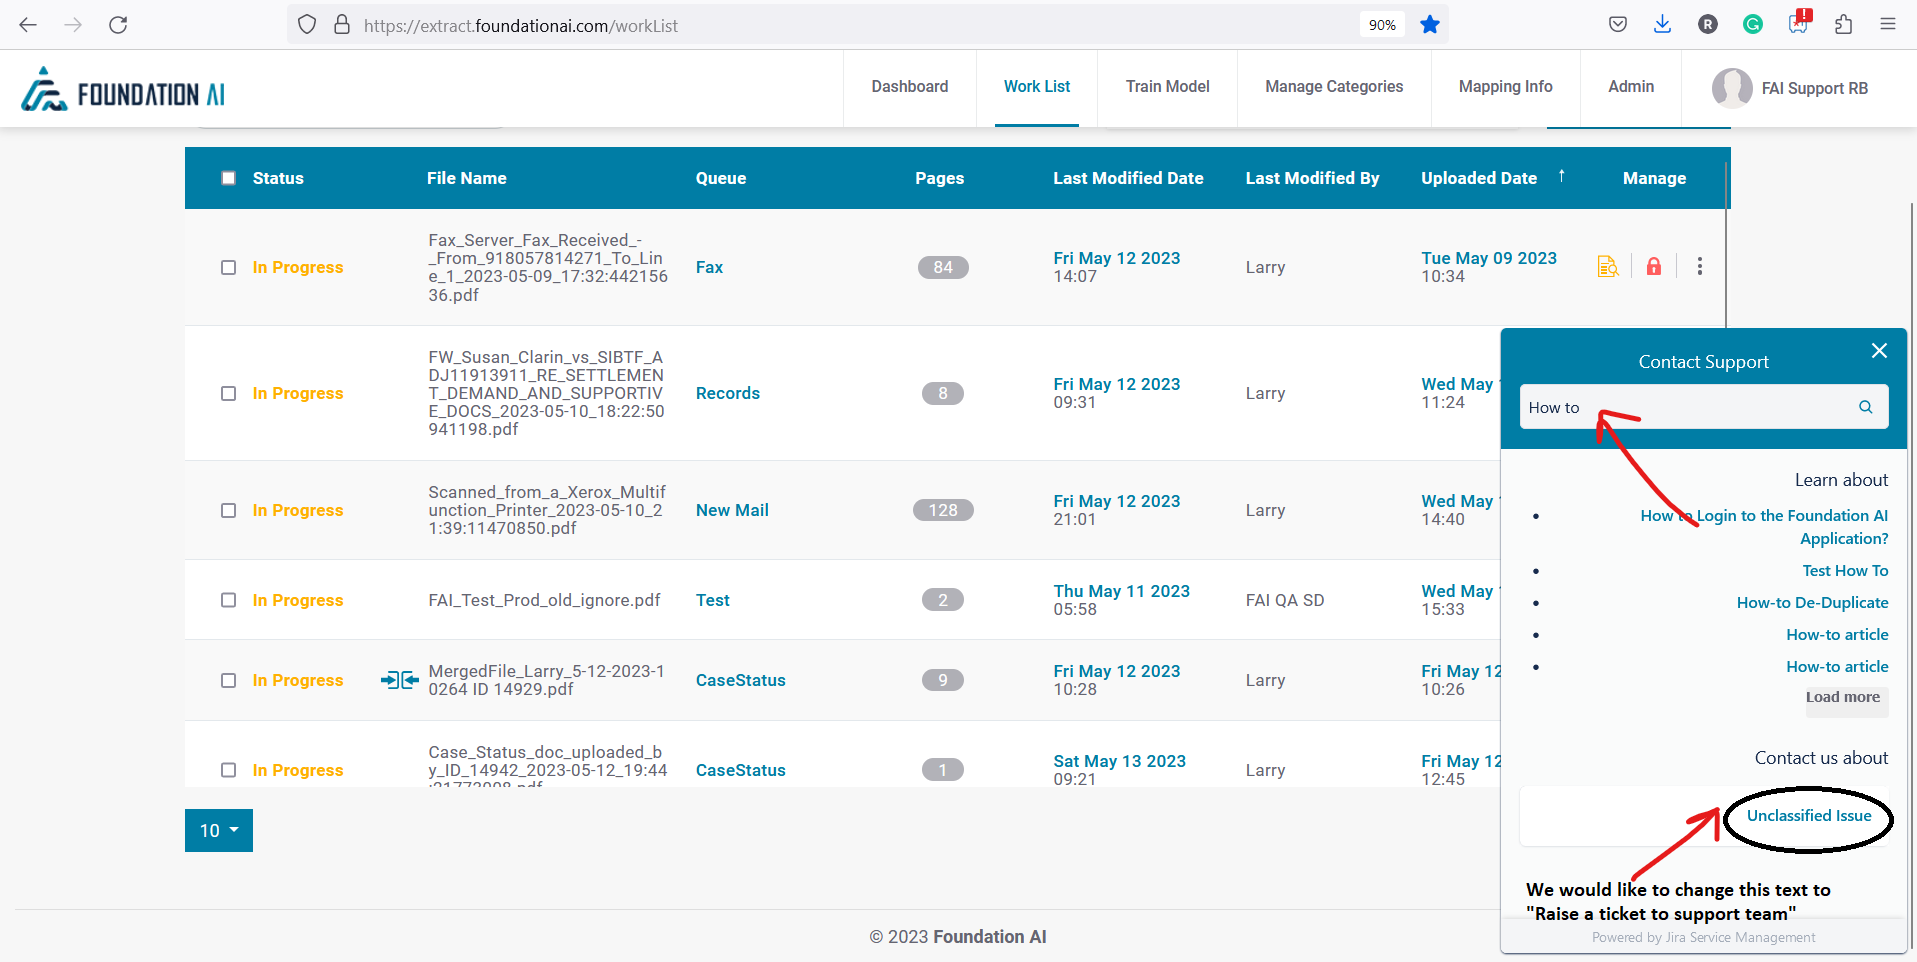Viewport: 1917px width, 962px height.
Task: Click the bookmark star in the address bar
Action: click(x=1429, y=24)
